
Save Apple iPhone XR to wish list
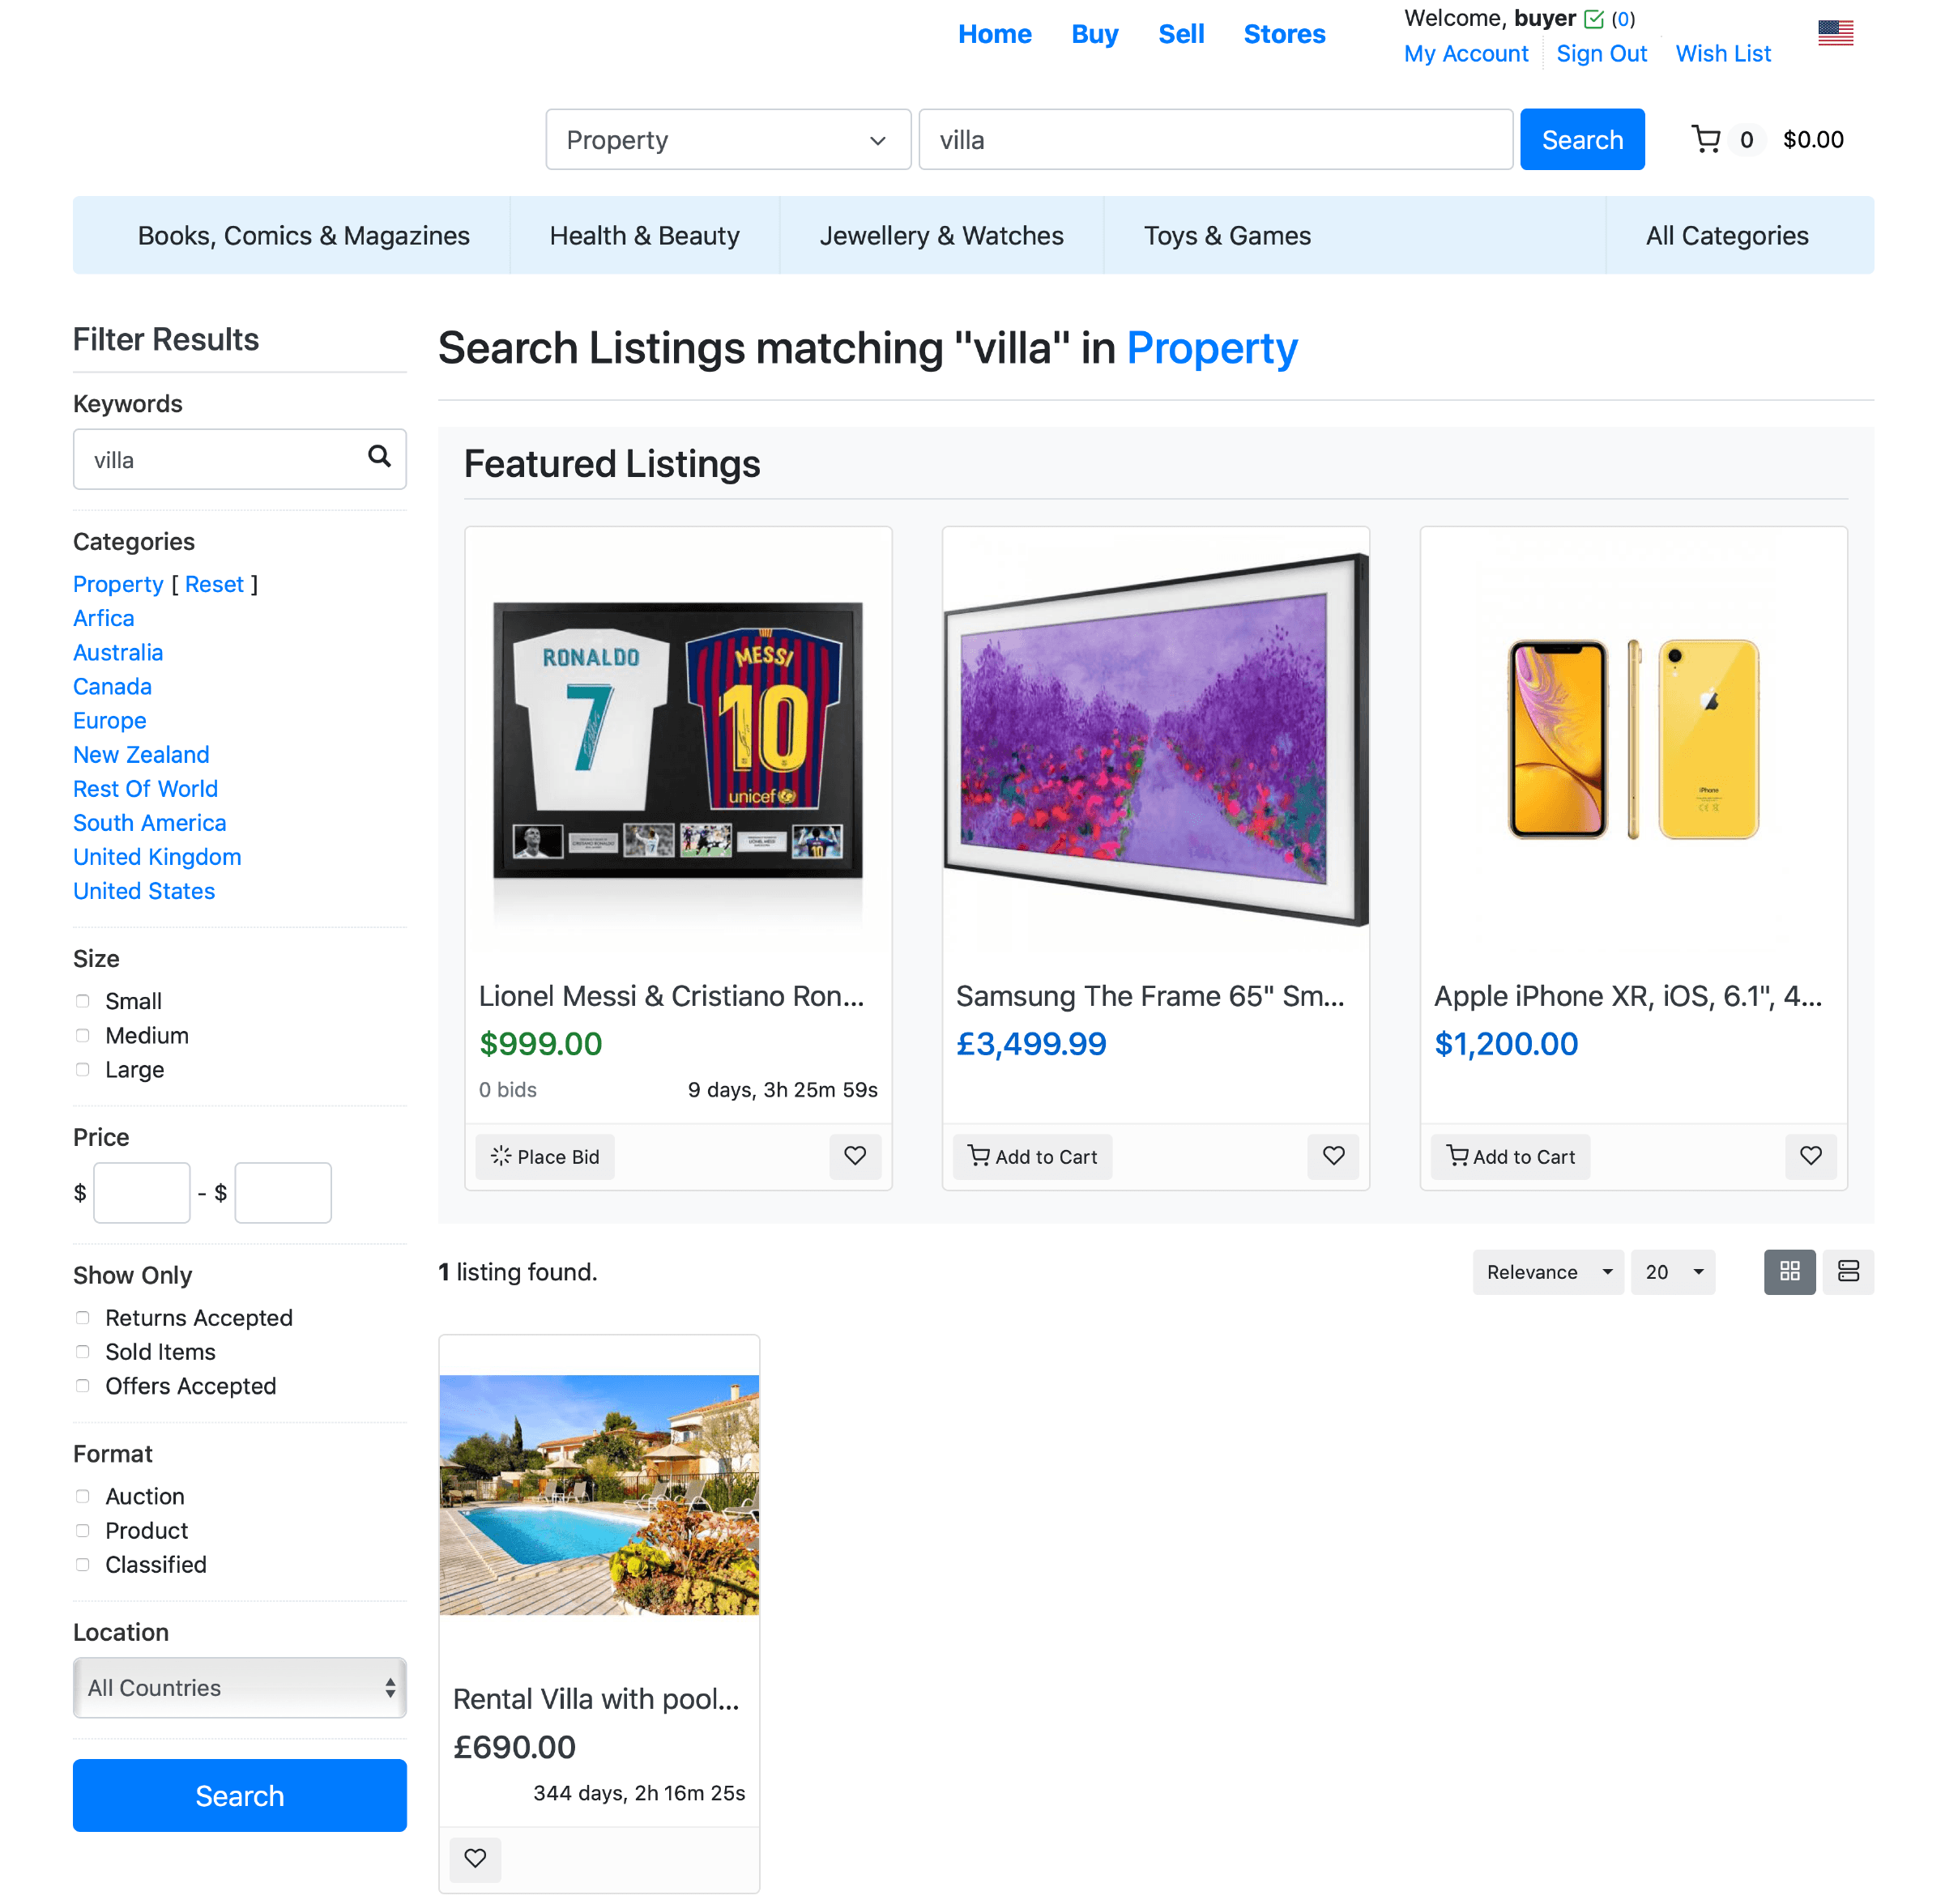(x=1810, y=1156)
